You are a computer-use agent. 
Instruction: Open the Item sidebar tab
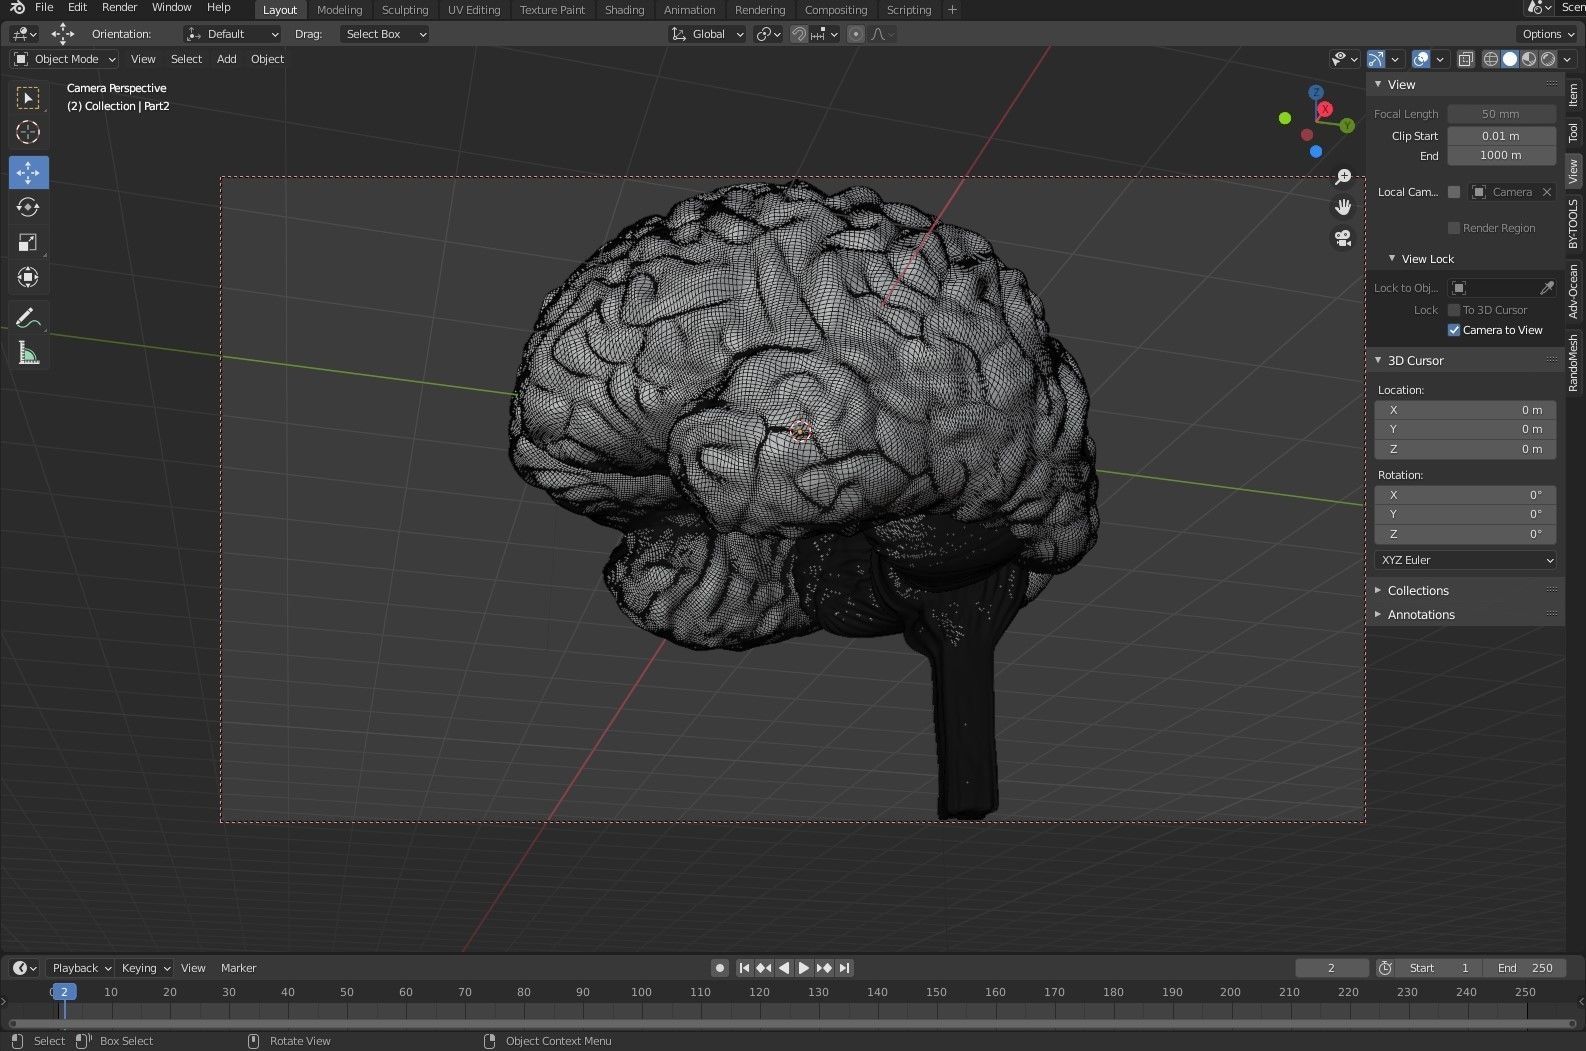click(x=1573, y=95)
